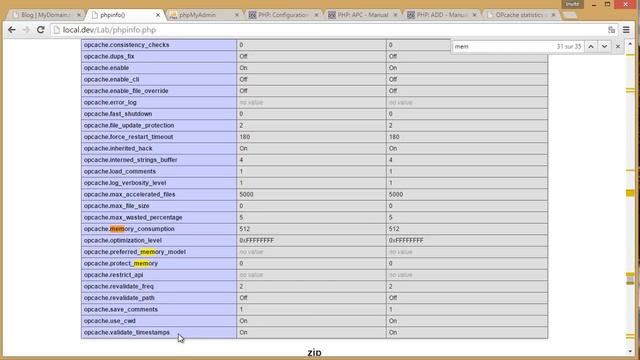Close the phpinfo() tab
The width and height of the screenshot is (640, 360).
coord(158,15)
